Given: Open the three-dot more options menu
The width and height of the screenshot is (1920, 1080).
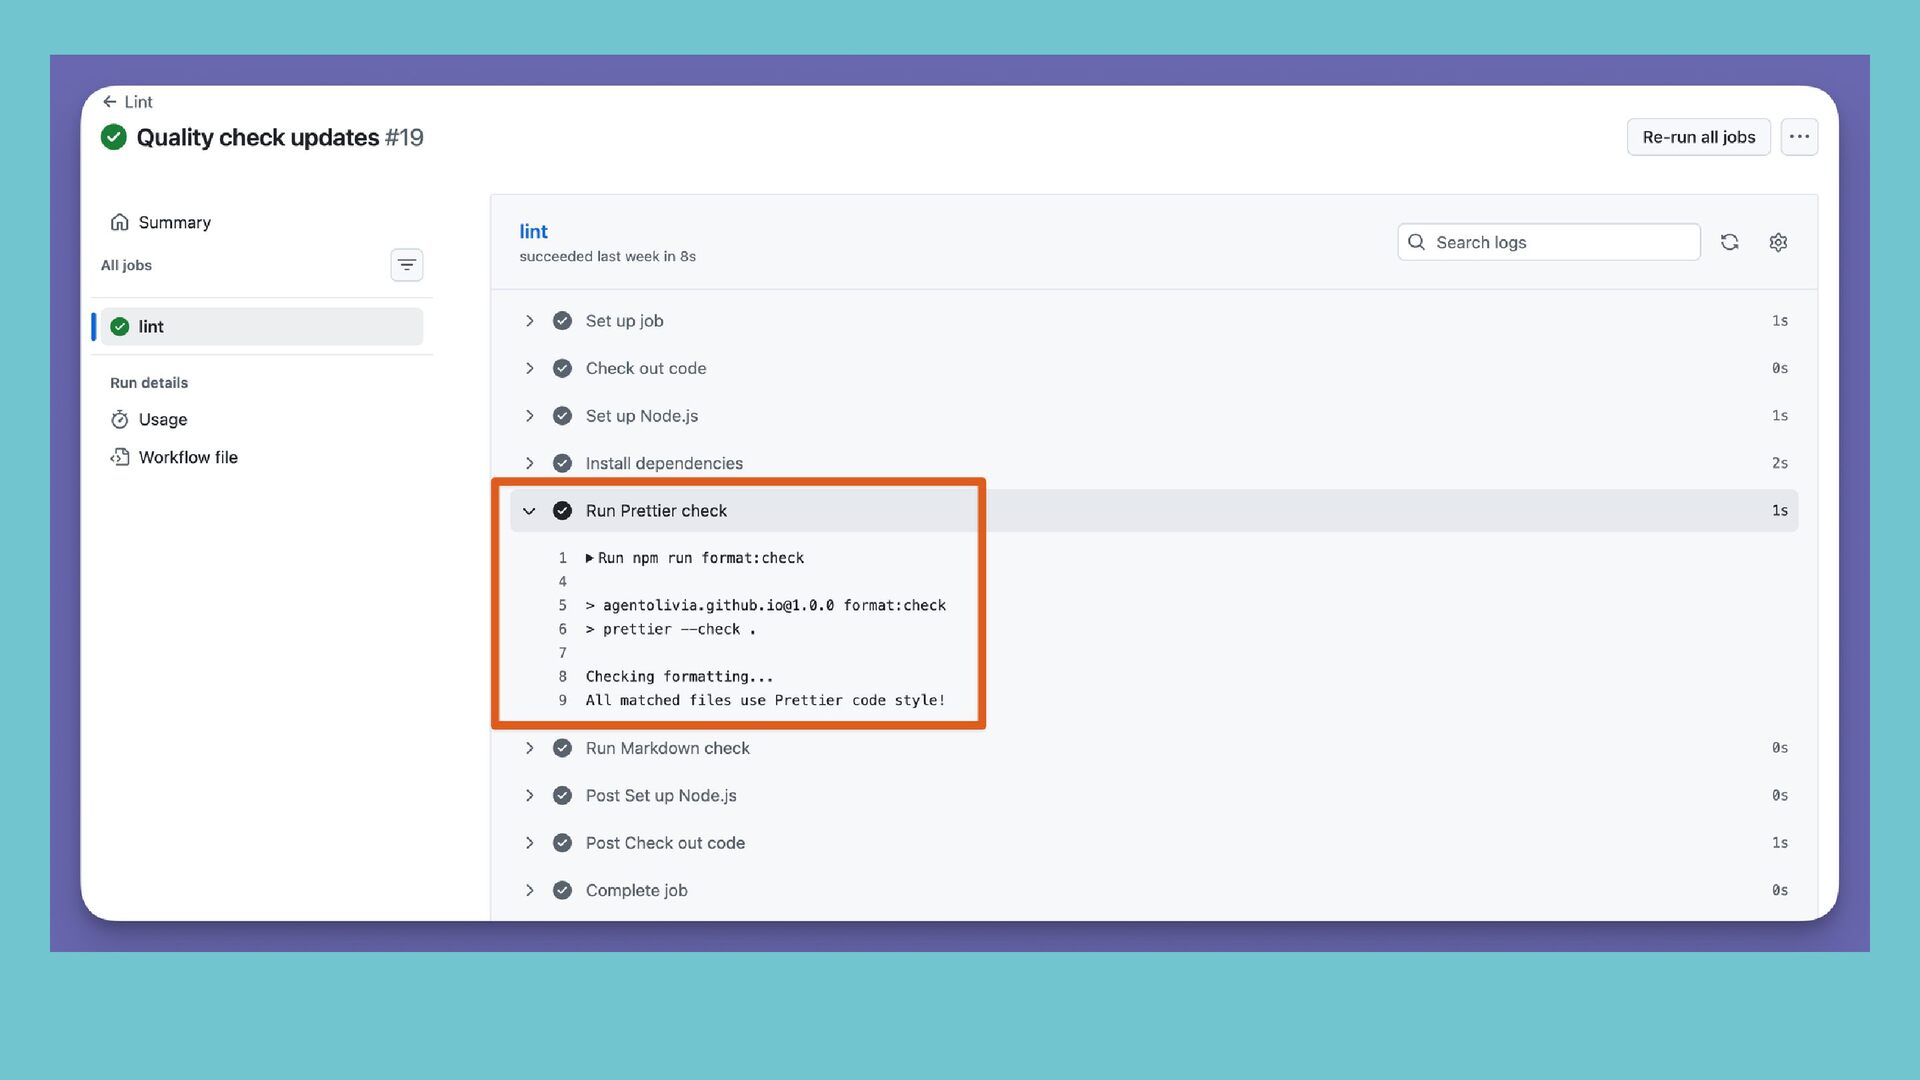Looking at the screenshot, I should coord(1799,137).
